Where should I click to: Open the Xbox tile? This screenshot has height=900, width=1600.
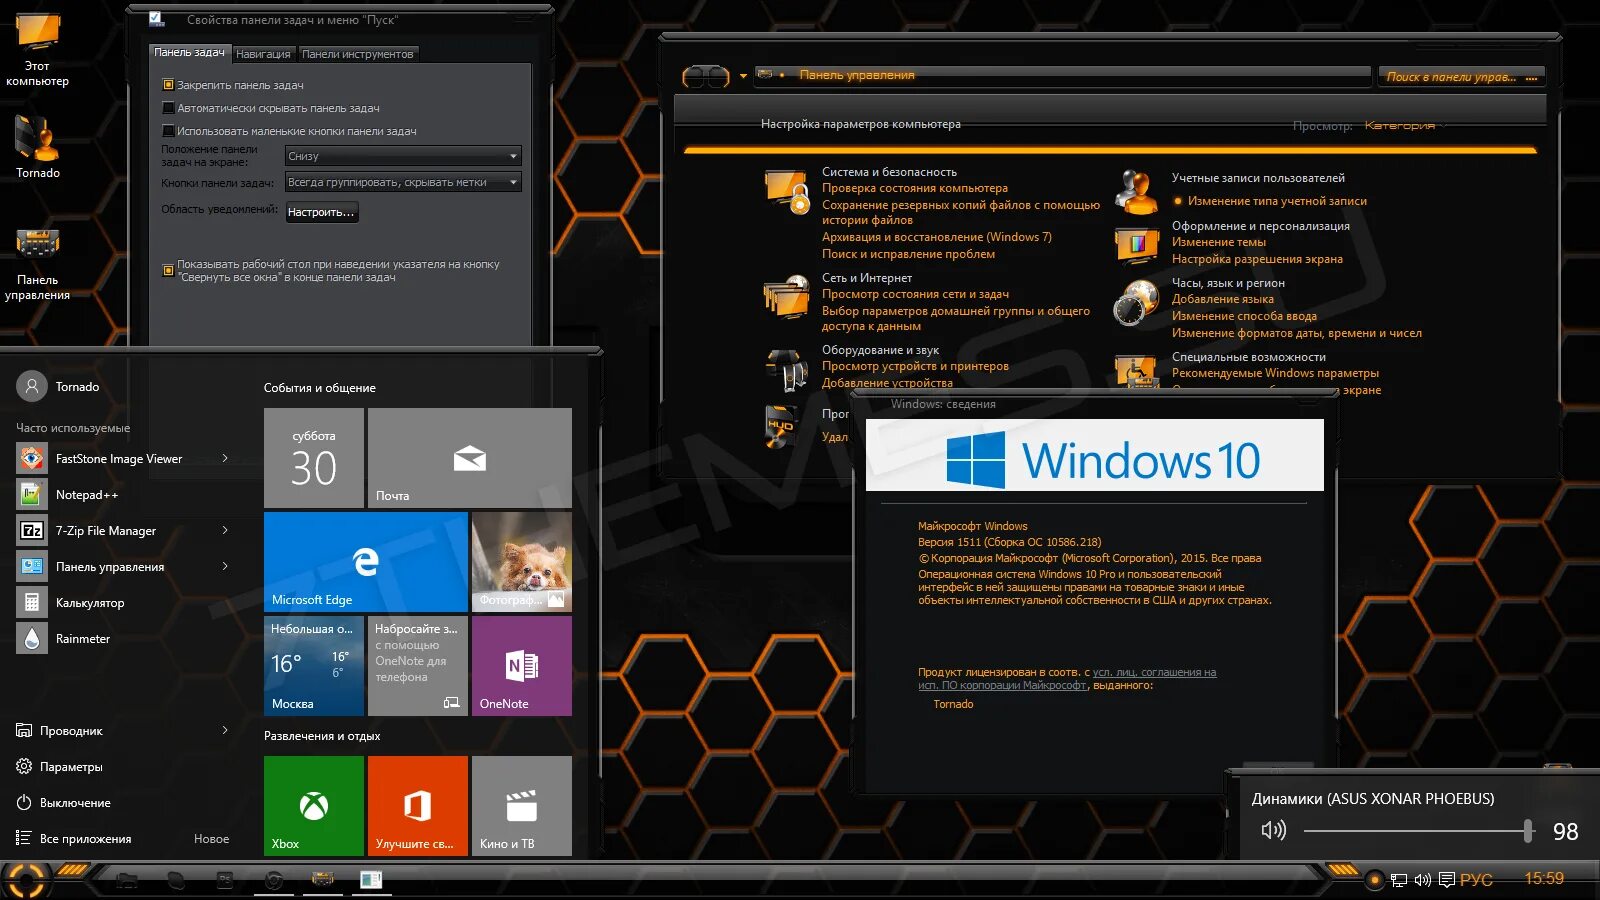coord(314,806)
